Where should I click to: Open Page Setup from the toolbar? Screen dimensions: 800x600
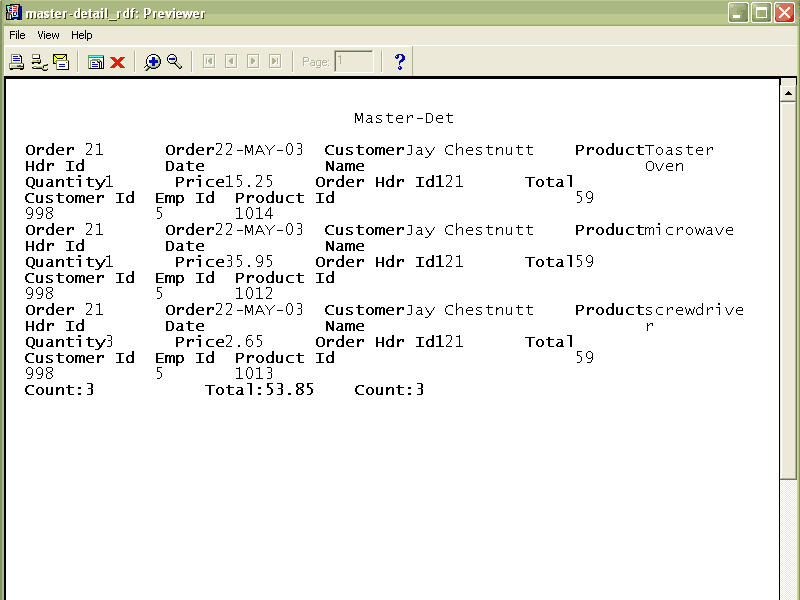[39, 62]
